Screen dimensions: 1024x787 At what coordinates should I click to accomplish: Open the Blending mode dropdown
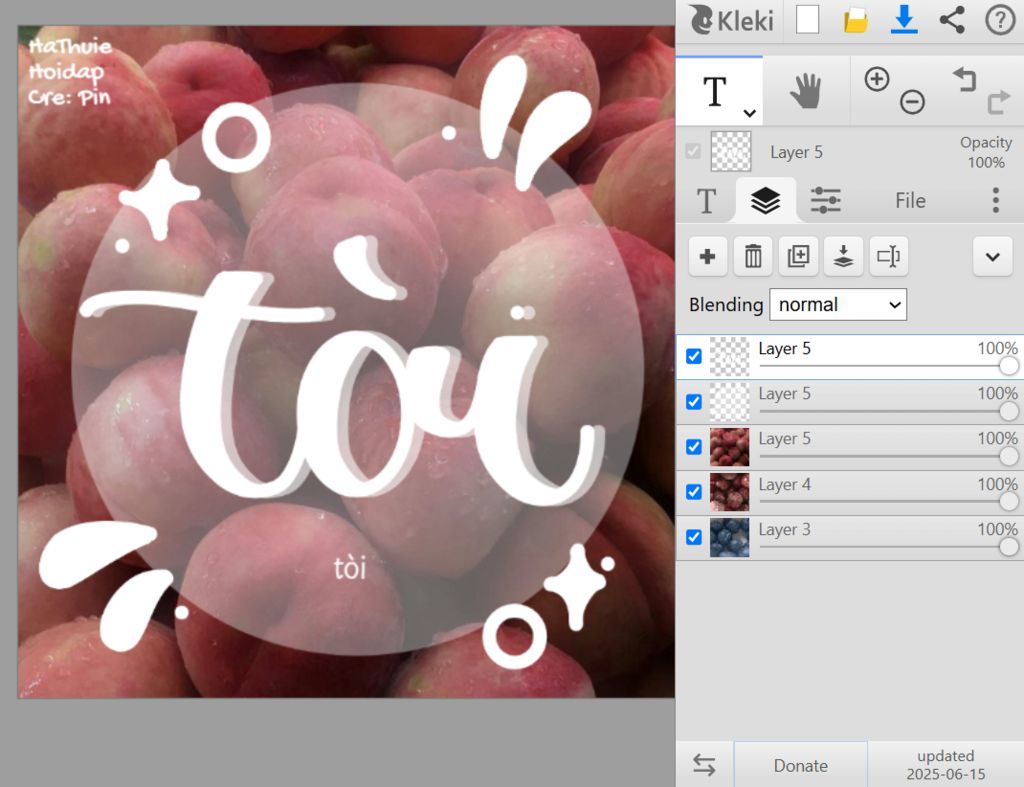837,304
